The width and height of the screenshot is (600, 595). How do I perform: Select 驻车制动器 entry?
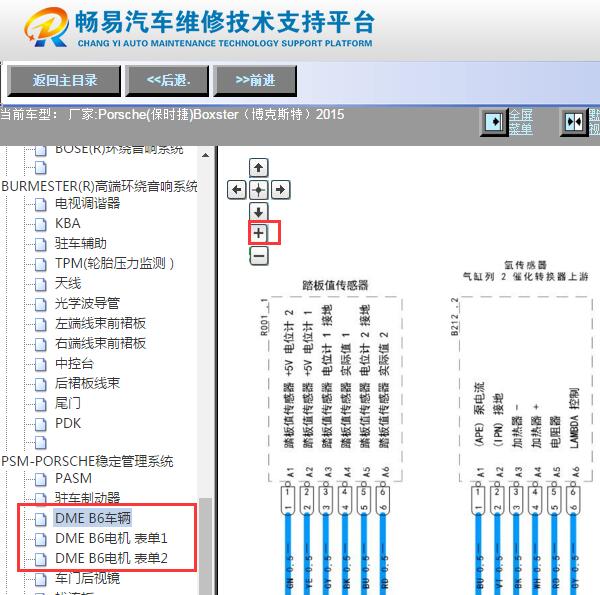(x=87, y=498)
